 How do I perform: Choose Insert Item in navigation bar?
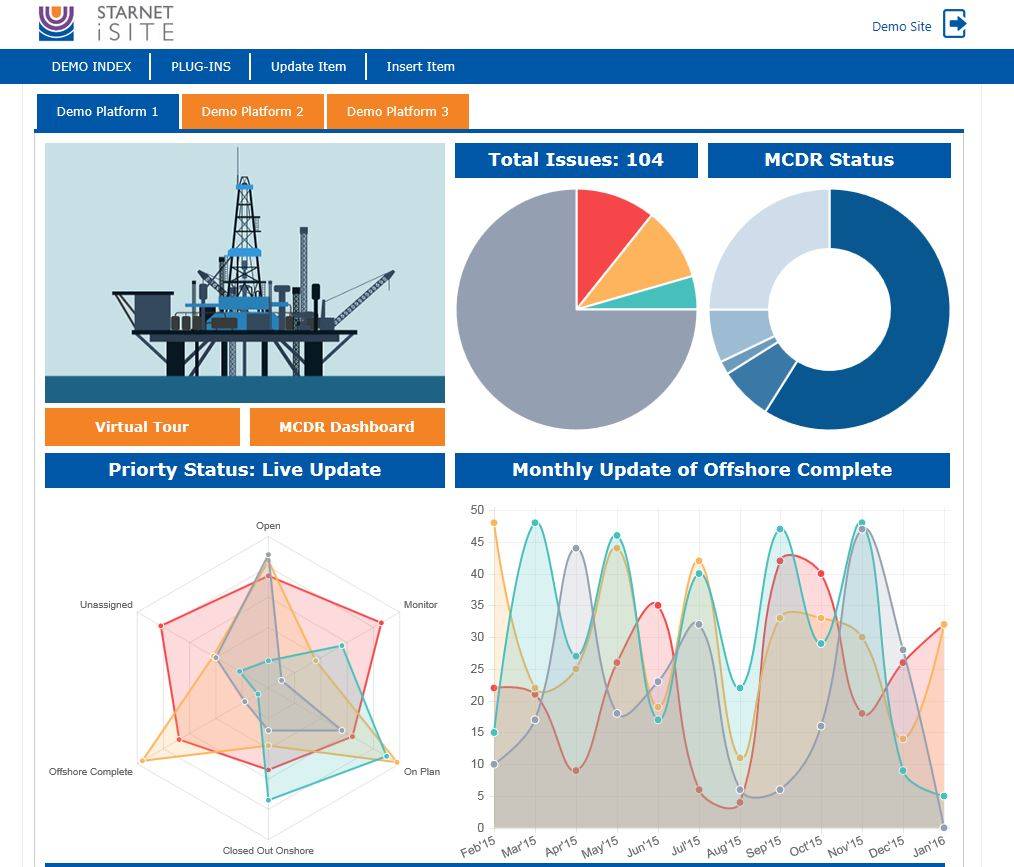point(420,67)
